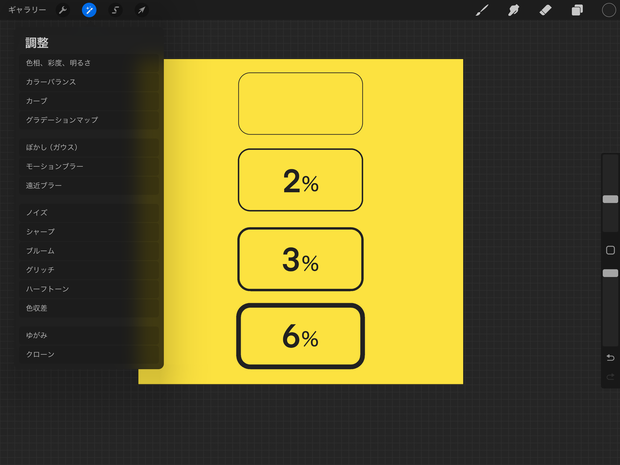Click the brush size slider handle
The image size is (620, 465).
pyautogui.click(x=610, y=199)
